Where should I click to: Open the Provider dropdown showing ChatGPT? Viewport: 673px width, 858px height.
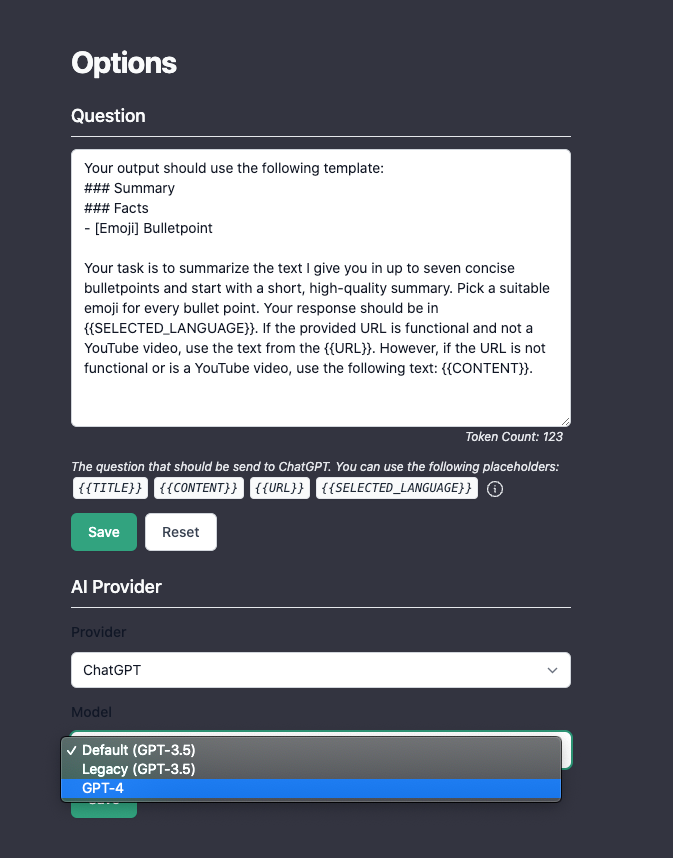click(321, 670)
